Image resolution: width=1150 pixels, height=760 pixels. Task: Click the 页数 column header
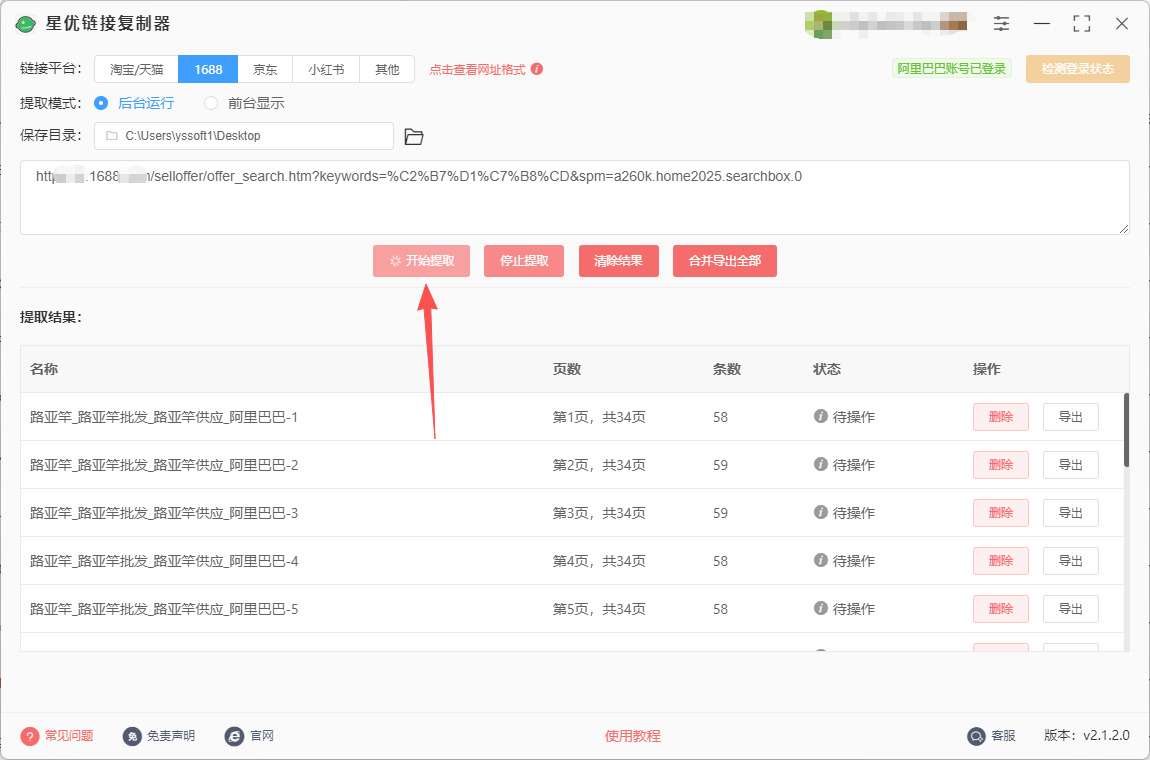click(x=566, y=369)
